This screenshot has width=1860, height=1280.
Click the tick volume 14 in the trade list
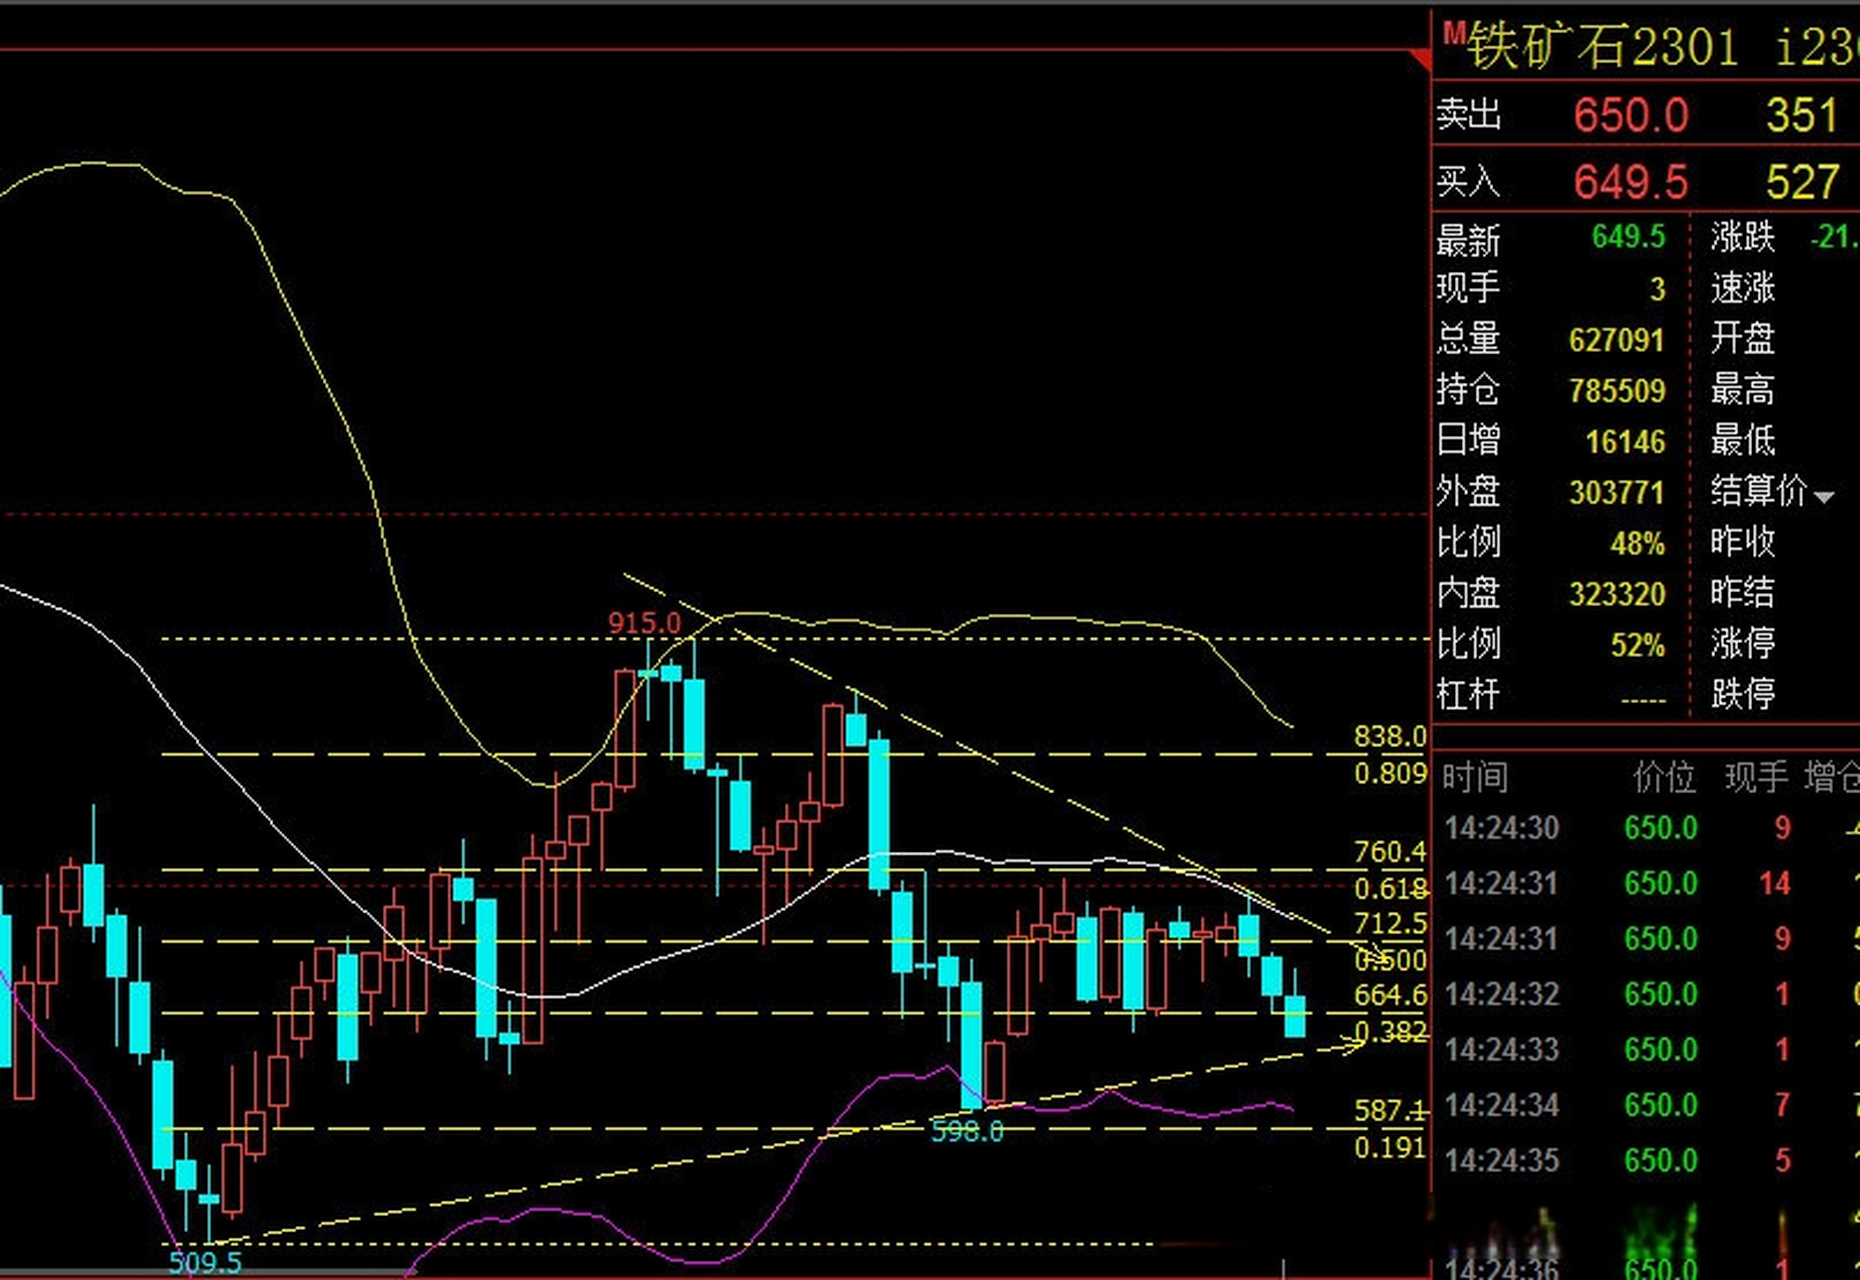[1775, 883]
